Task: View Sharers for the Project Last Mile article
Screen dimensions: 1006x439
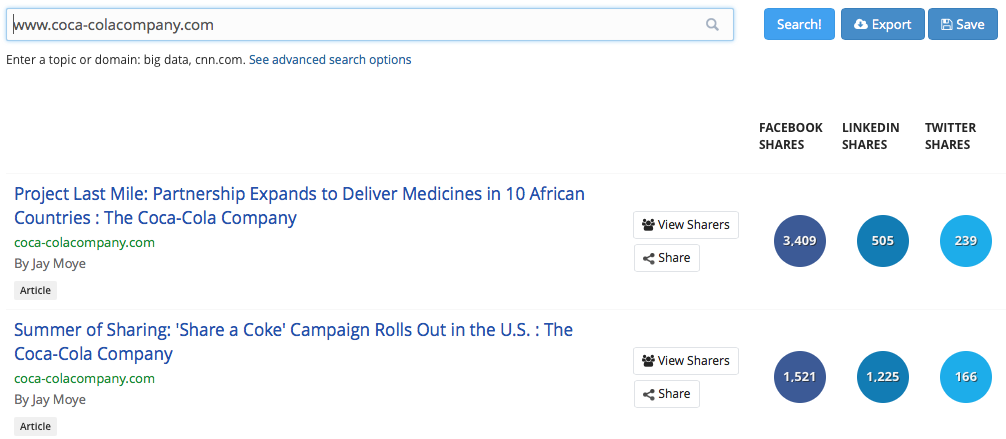Action: pos(686,225)
